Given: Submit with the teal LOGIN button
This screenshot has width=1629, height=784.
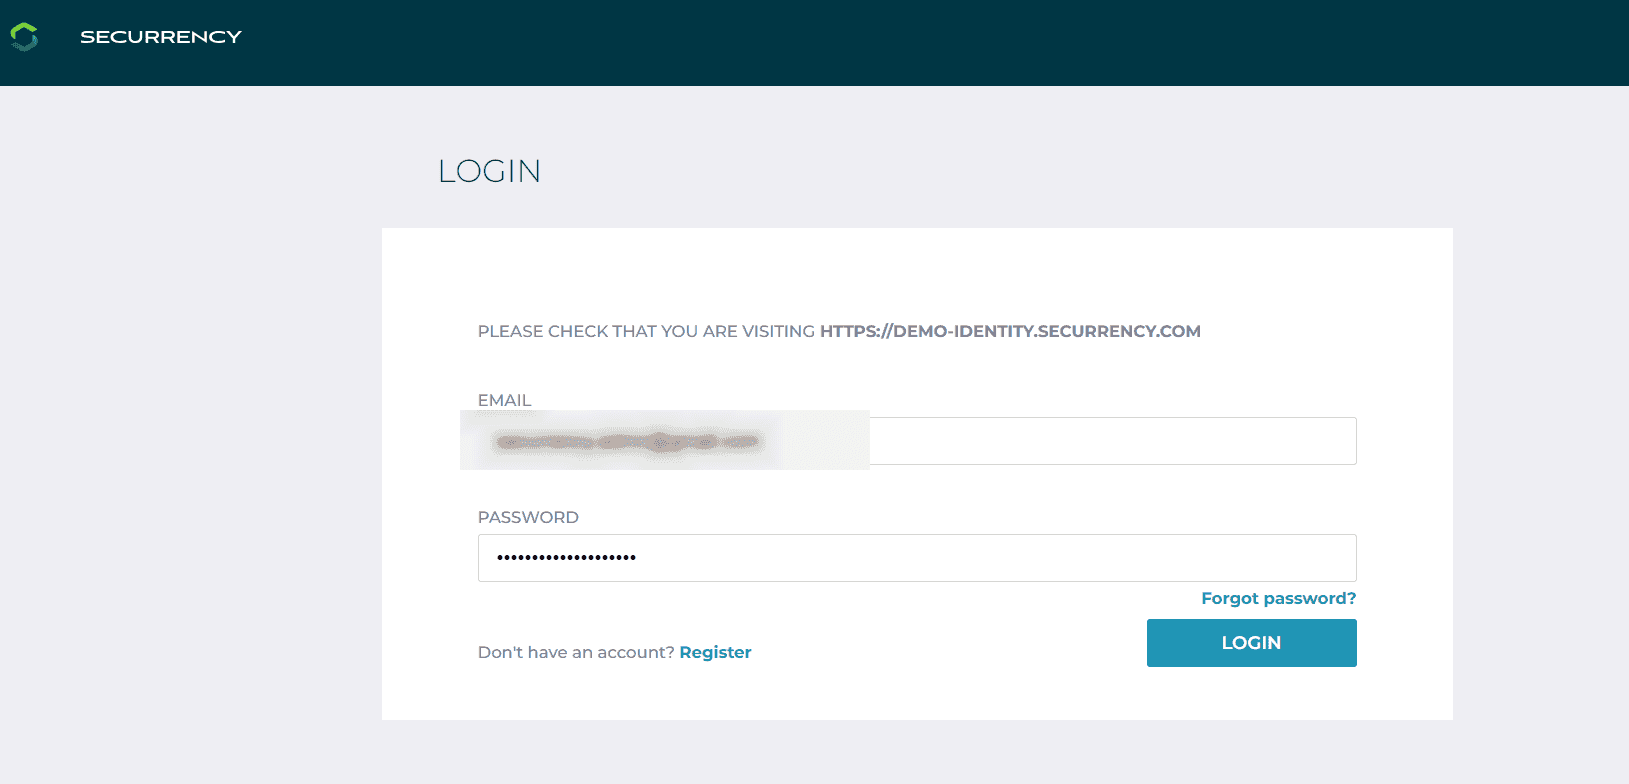Looking at the screenshot, I should click(1251, 643).
